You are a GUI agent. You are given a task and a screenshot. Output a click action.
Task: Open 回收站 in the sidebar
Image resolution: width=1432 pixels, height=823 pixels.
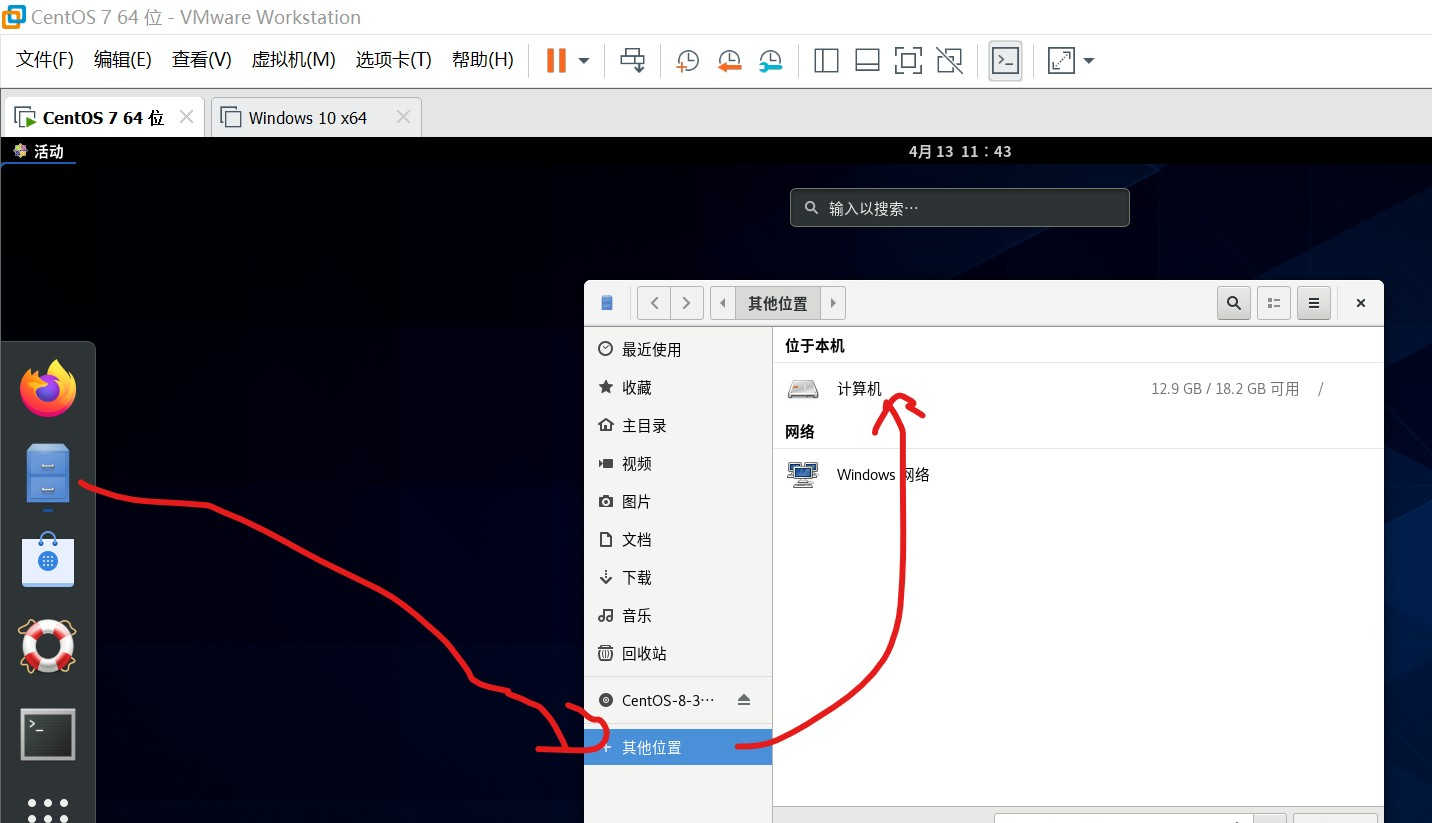point(678,653)
